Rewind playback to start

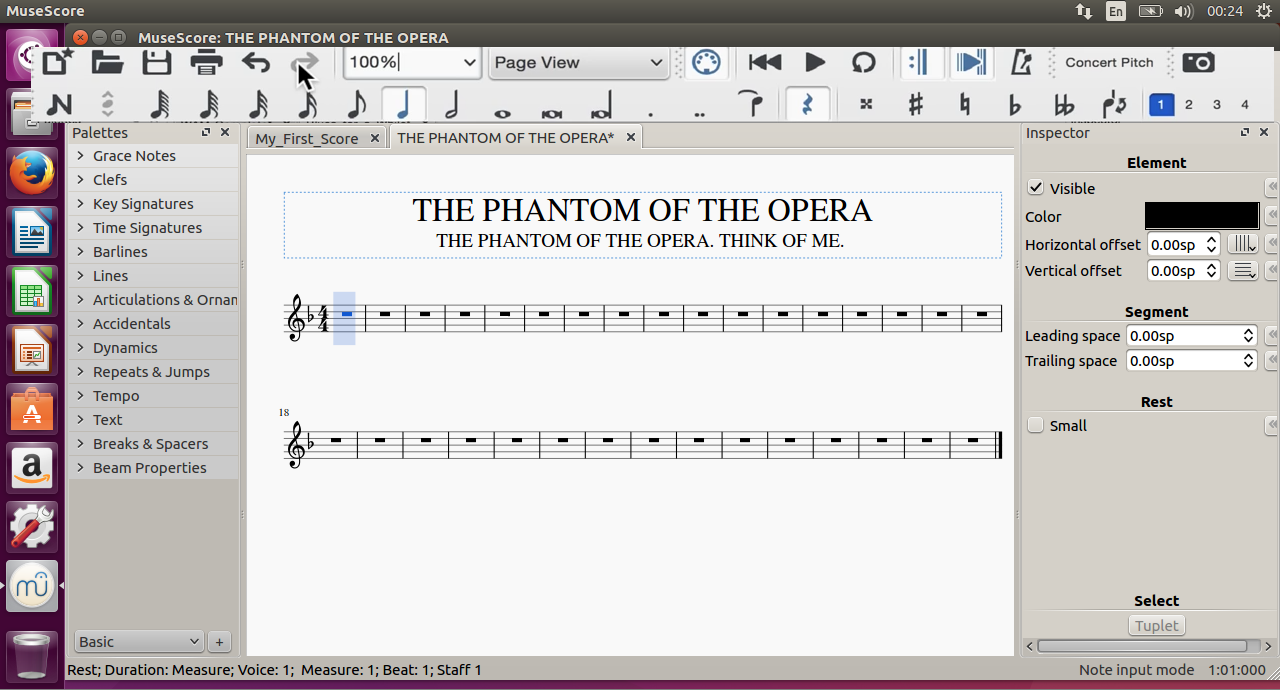[765, 62]
